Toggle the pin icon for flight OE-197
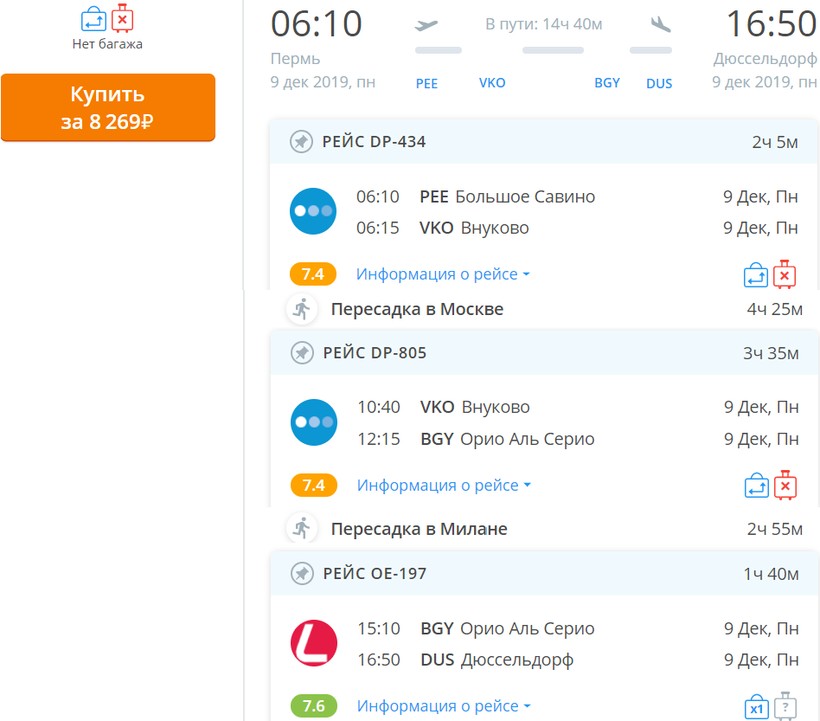820x721 pixels. click(x=300, y=574)
